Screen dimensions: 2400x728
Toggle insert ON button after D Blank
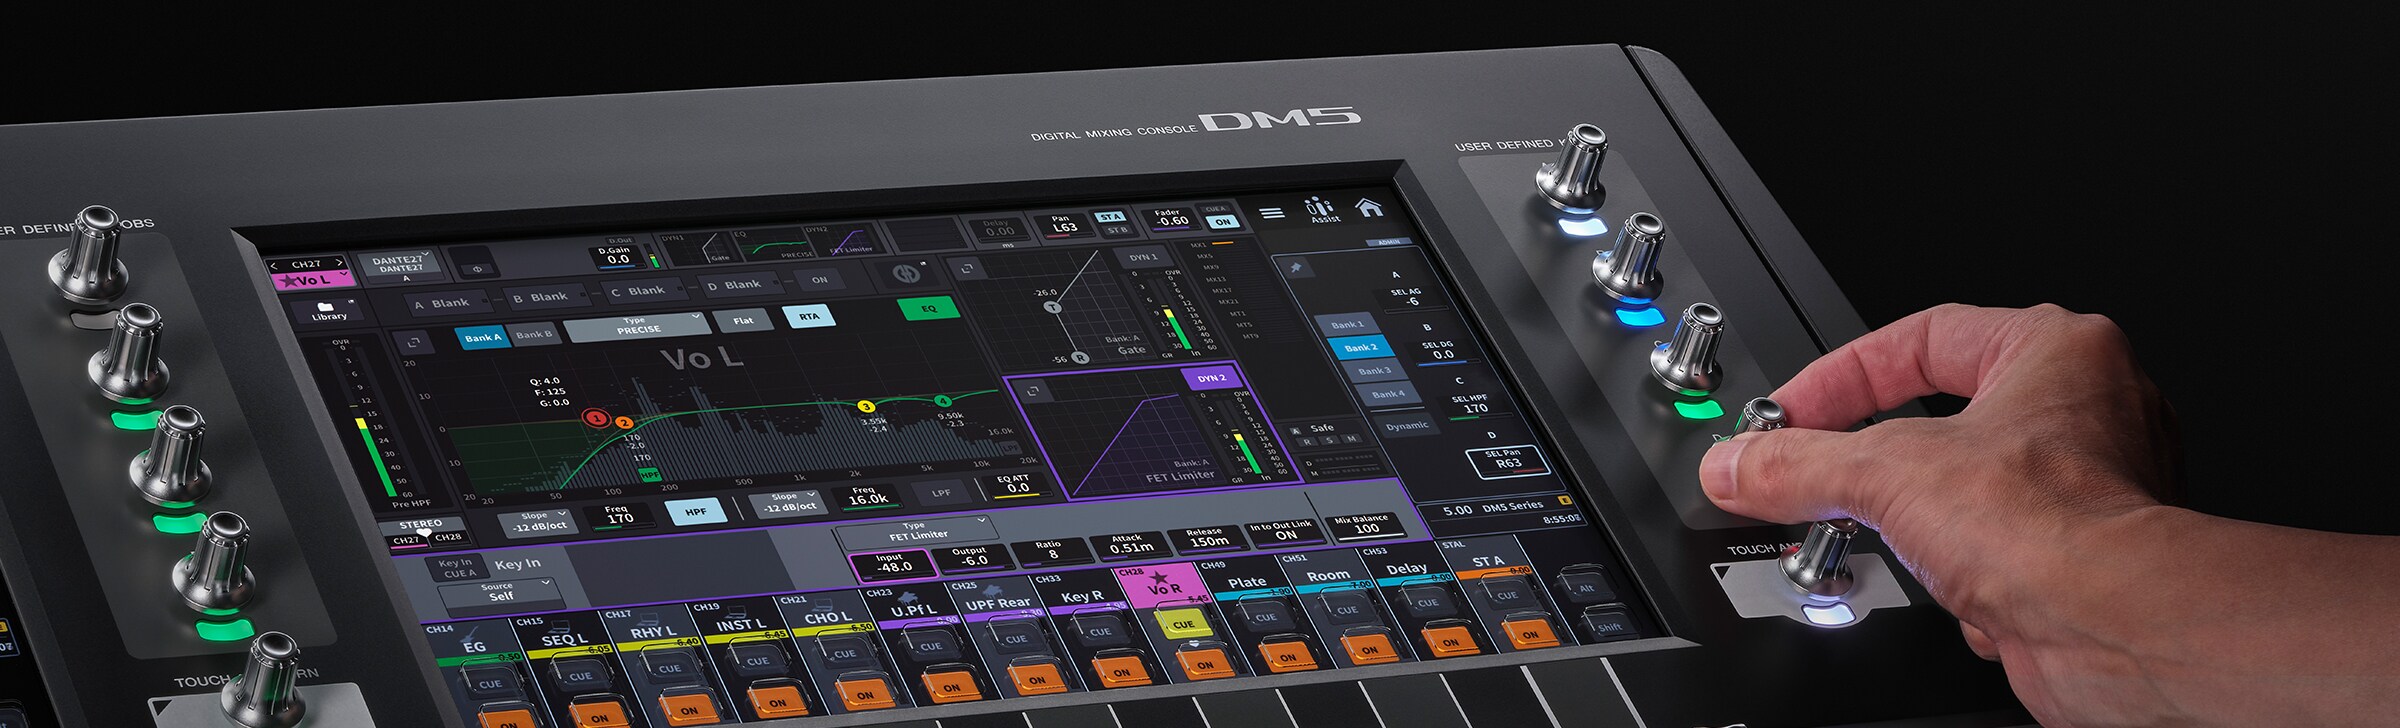(x=820, y=281)
